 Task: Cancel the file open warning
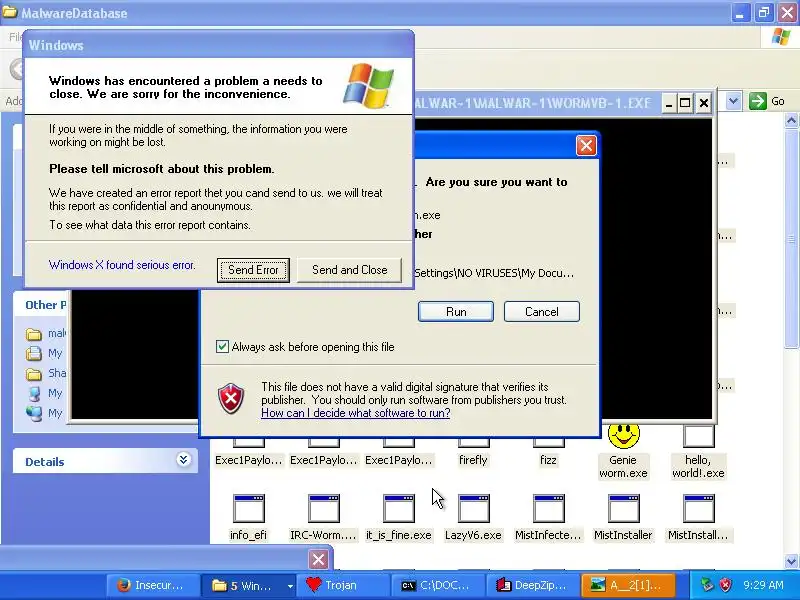coord(541,312)
